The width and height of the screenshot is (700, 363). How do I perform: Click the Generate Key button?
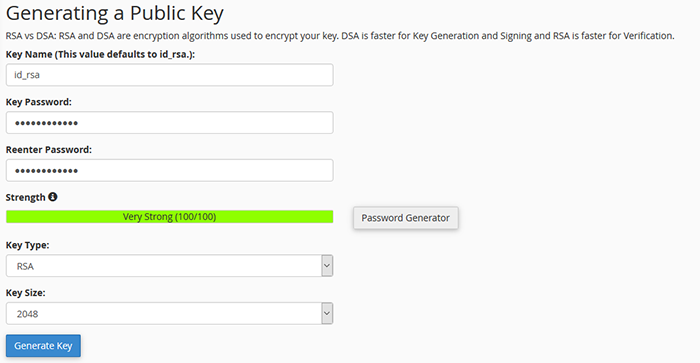point(43,346)
